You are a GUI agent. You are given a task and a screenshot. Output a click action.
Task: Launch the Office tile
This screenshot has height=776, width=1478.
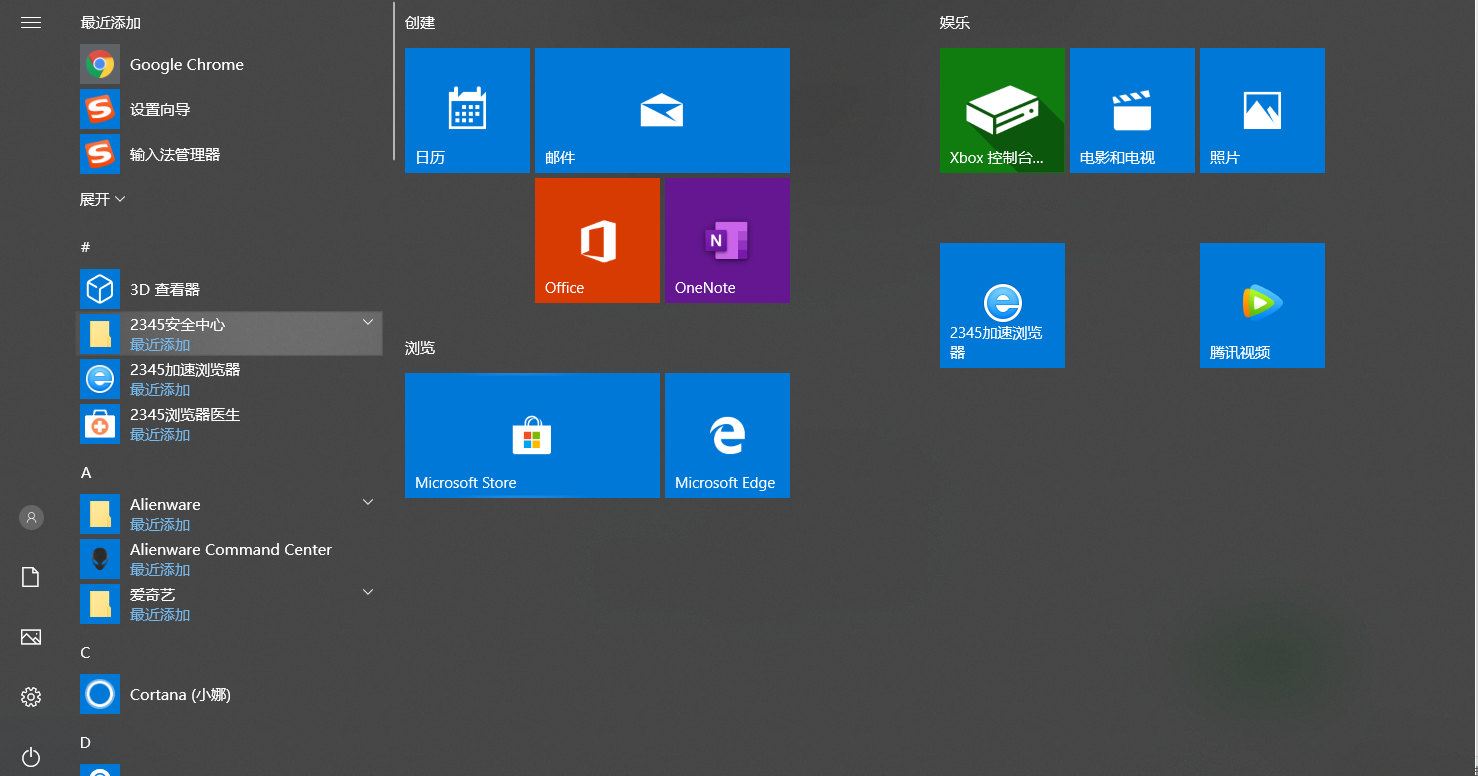click(597, 240)
